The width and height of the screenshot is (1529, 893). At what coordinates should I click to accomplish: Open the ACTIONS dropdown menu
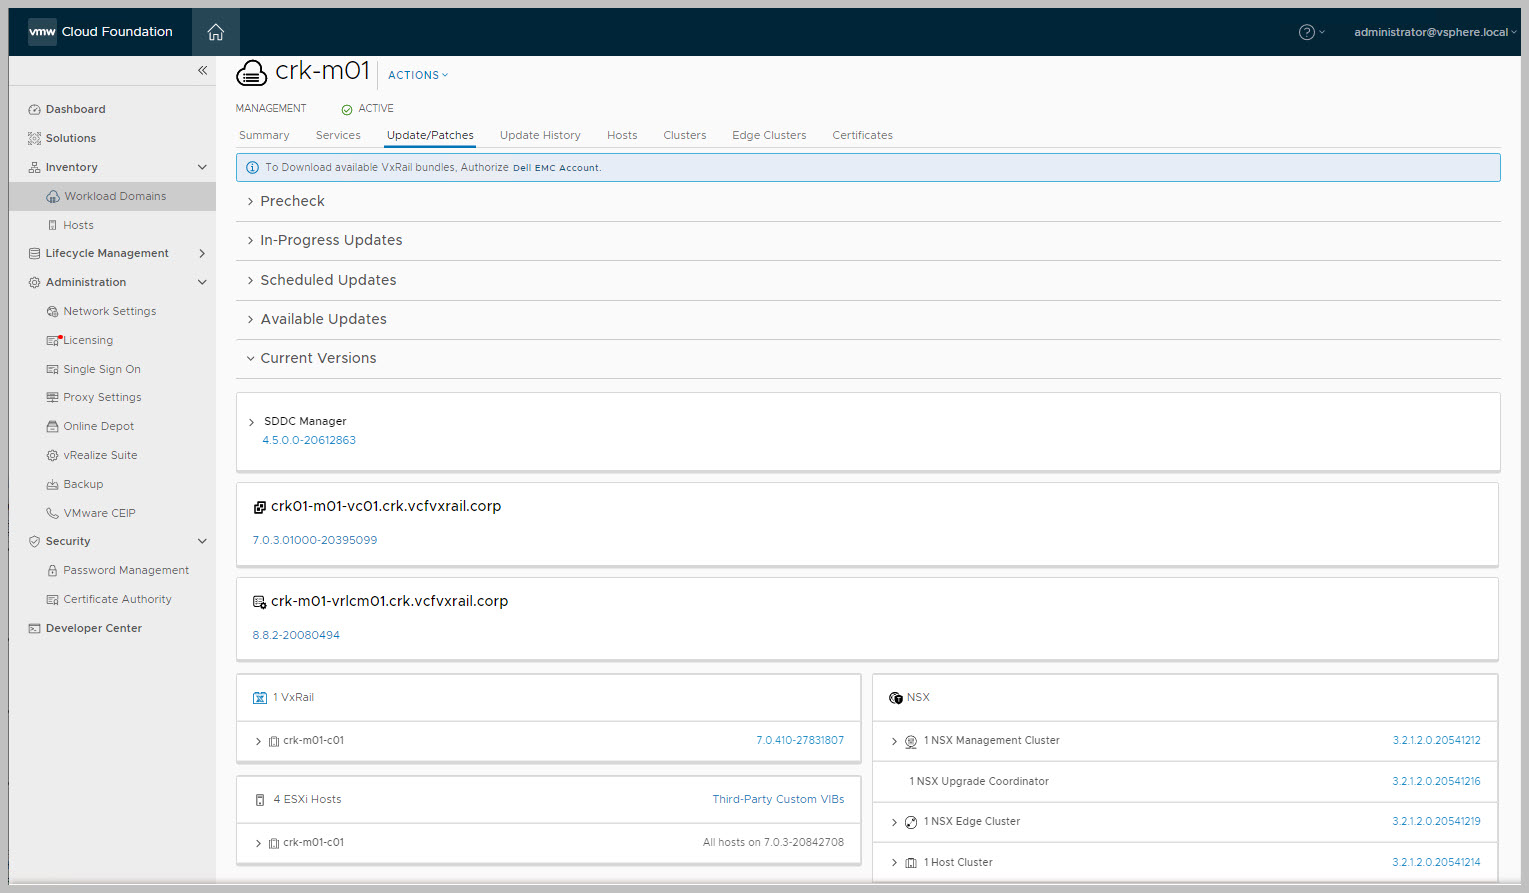point(418,75)
